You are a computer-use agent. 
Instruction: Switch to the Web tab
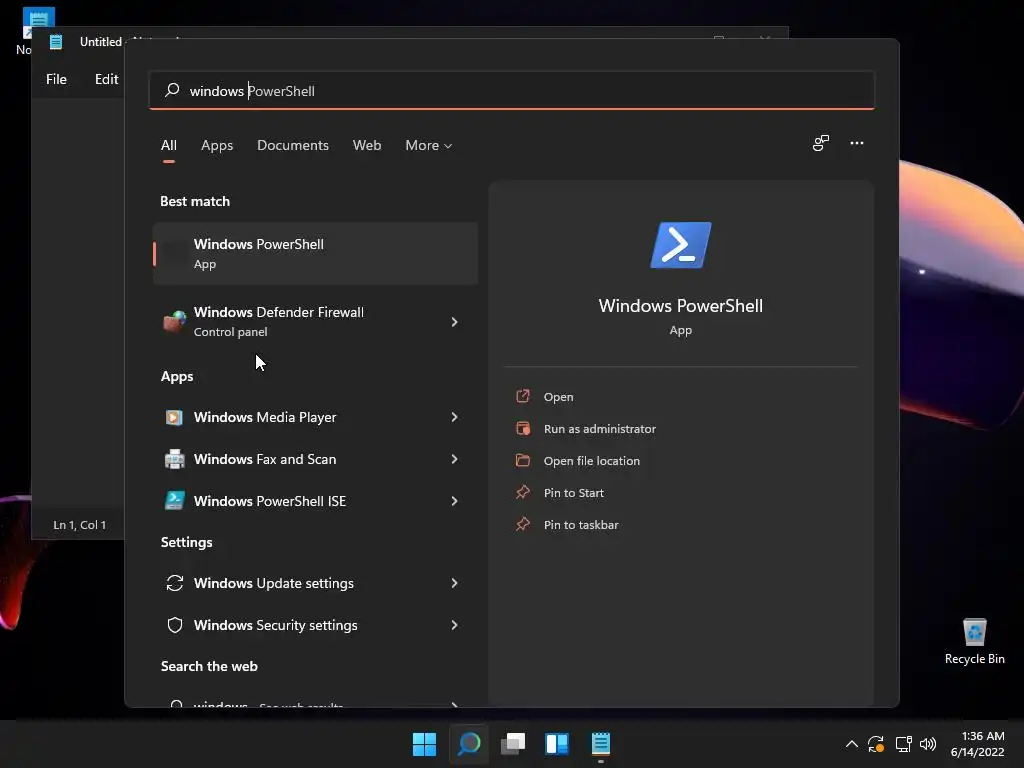pos(367,146)
